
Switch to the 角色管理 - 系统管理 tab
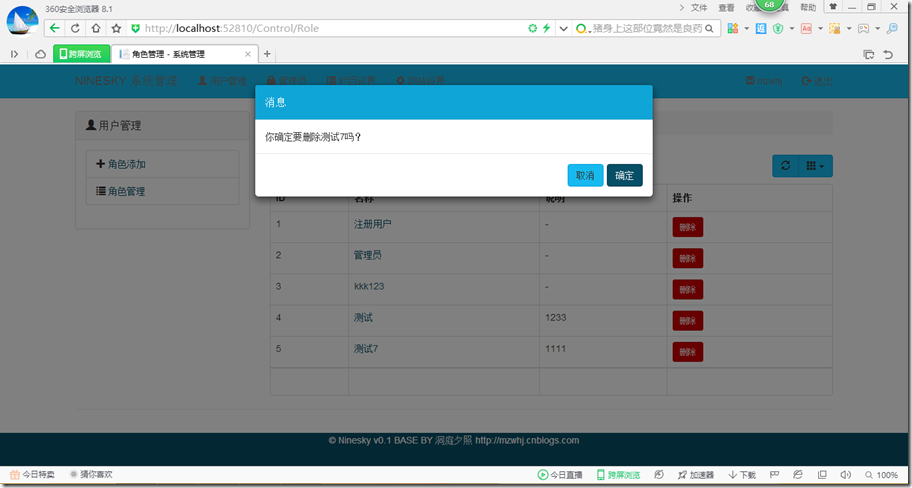(178, 54)
